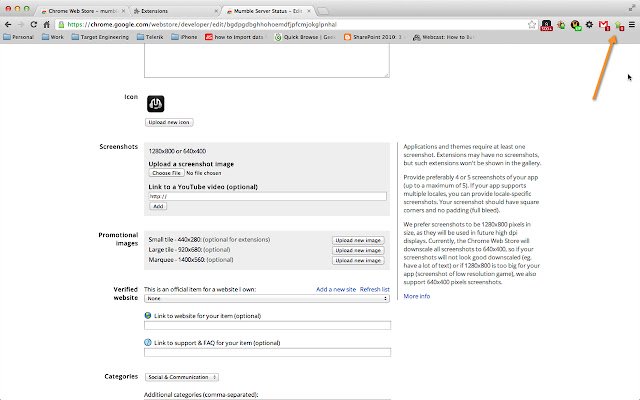Open the Personal bookmarks folder
Image resolution: width=640 pixels, height=400 pixels.
coord(18,37)
